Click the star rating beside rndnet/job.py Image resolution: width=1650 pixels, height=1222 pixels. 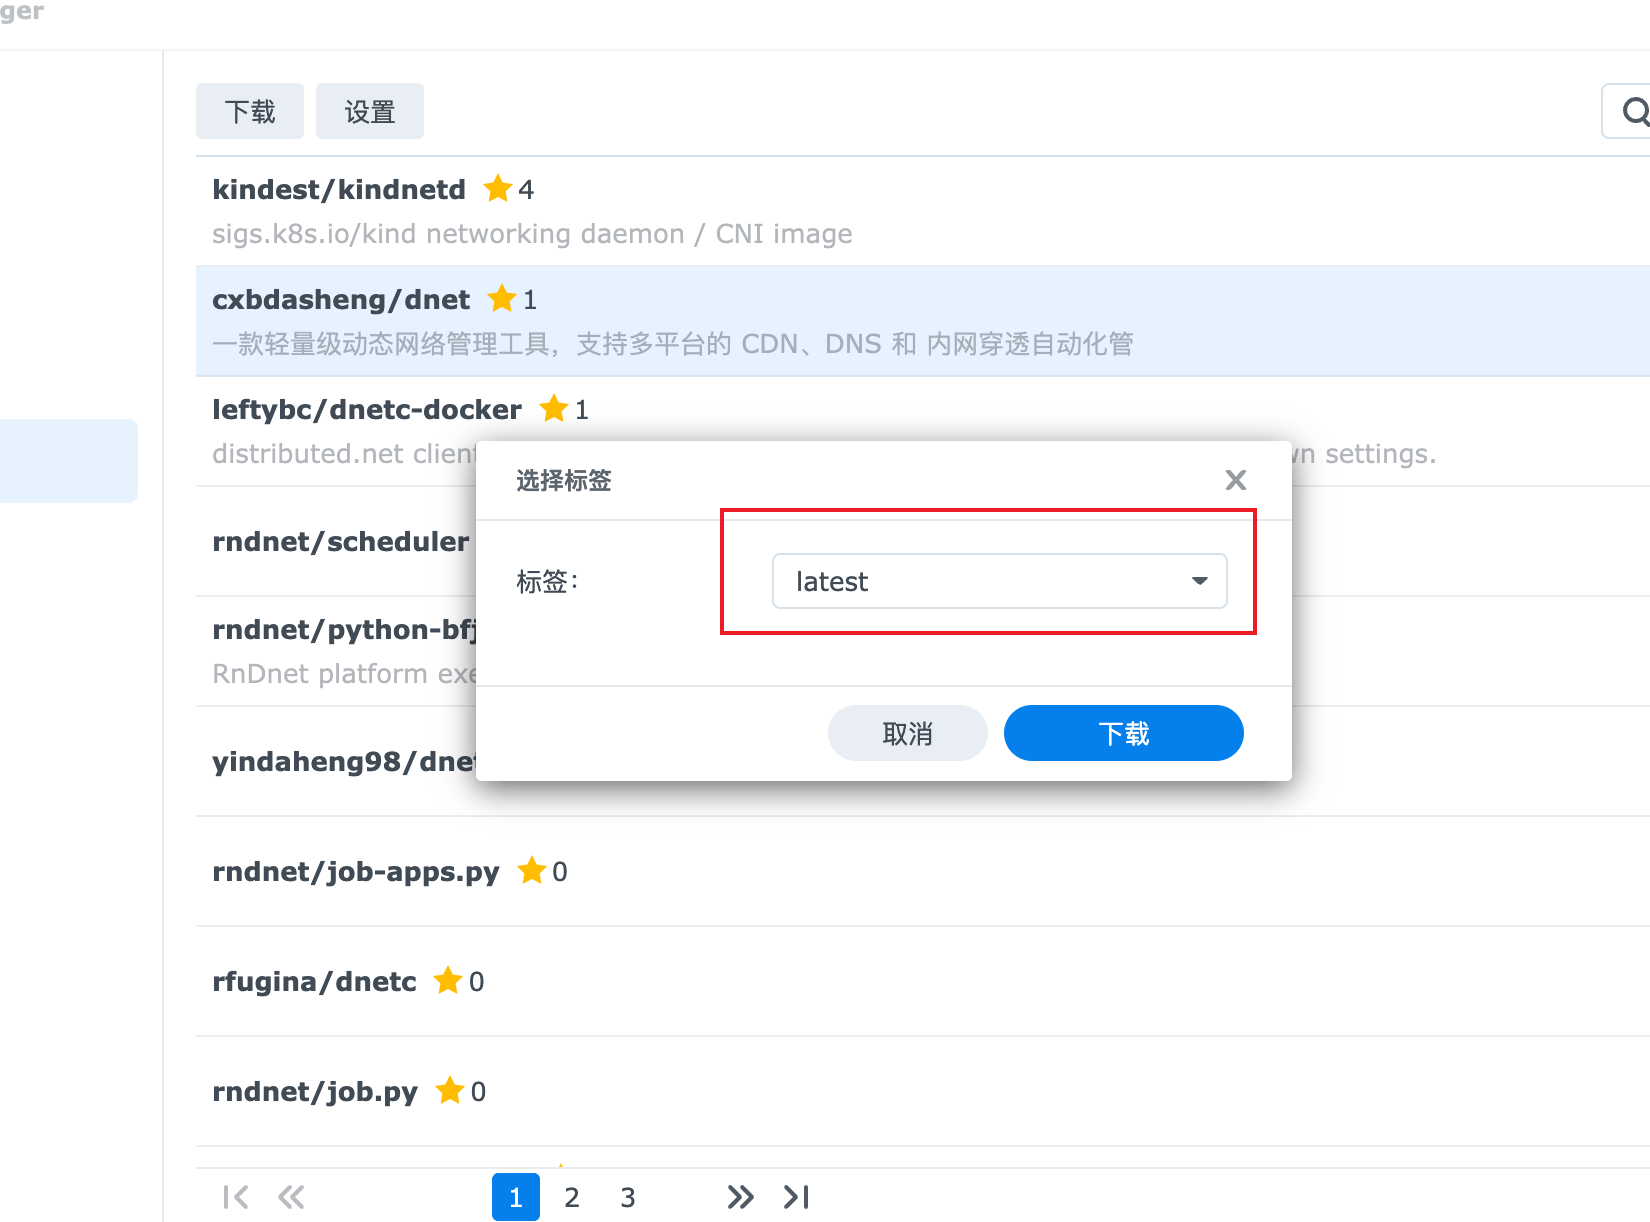pos(450,1090)
